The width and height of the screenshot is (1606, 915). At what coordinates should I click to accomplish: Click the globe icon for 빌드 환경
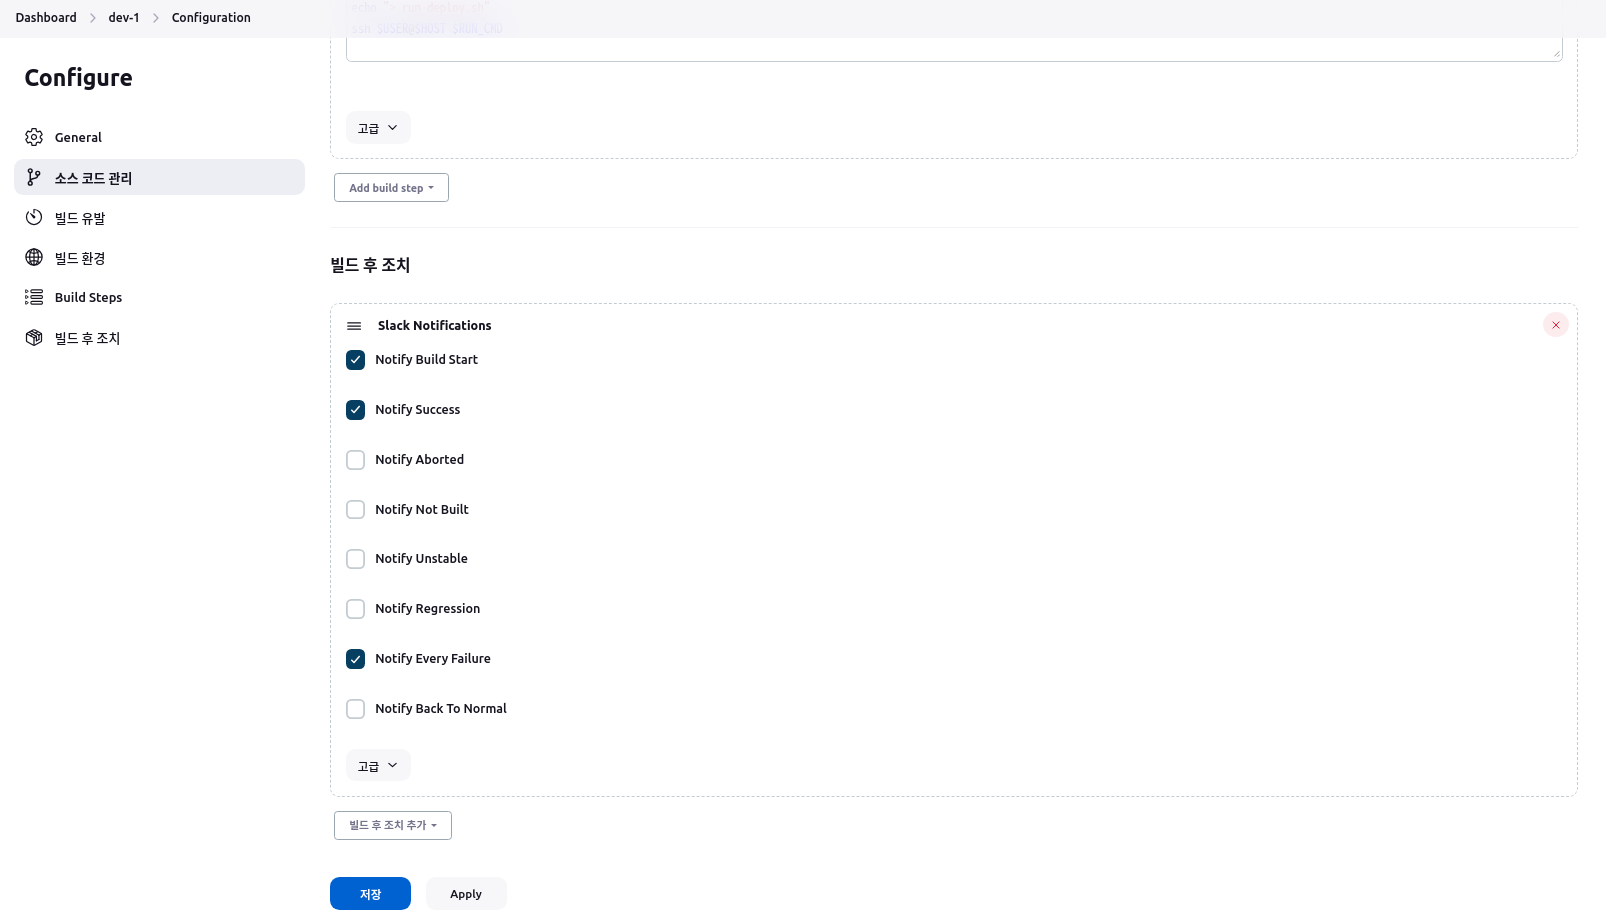click(x=34, y=257)
